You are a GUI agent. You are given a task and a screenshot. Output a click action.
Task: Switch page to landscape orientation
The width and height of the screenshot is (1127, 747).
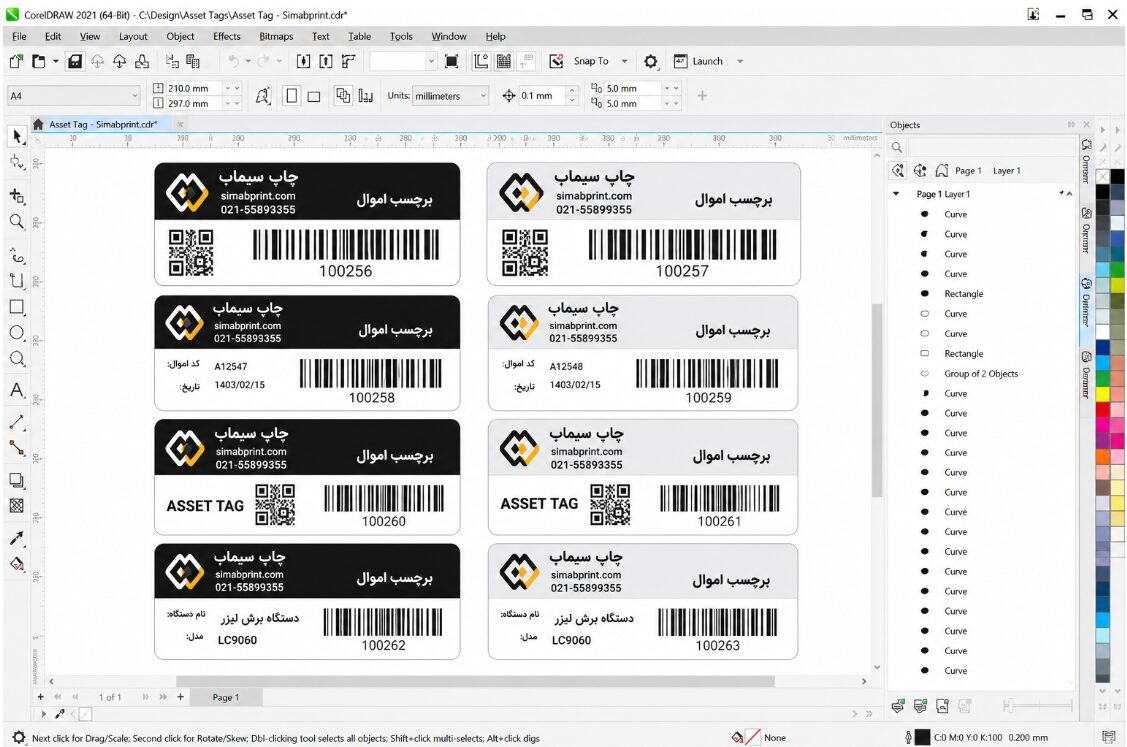[x=314, y=96]
